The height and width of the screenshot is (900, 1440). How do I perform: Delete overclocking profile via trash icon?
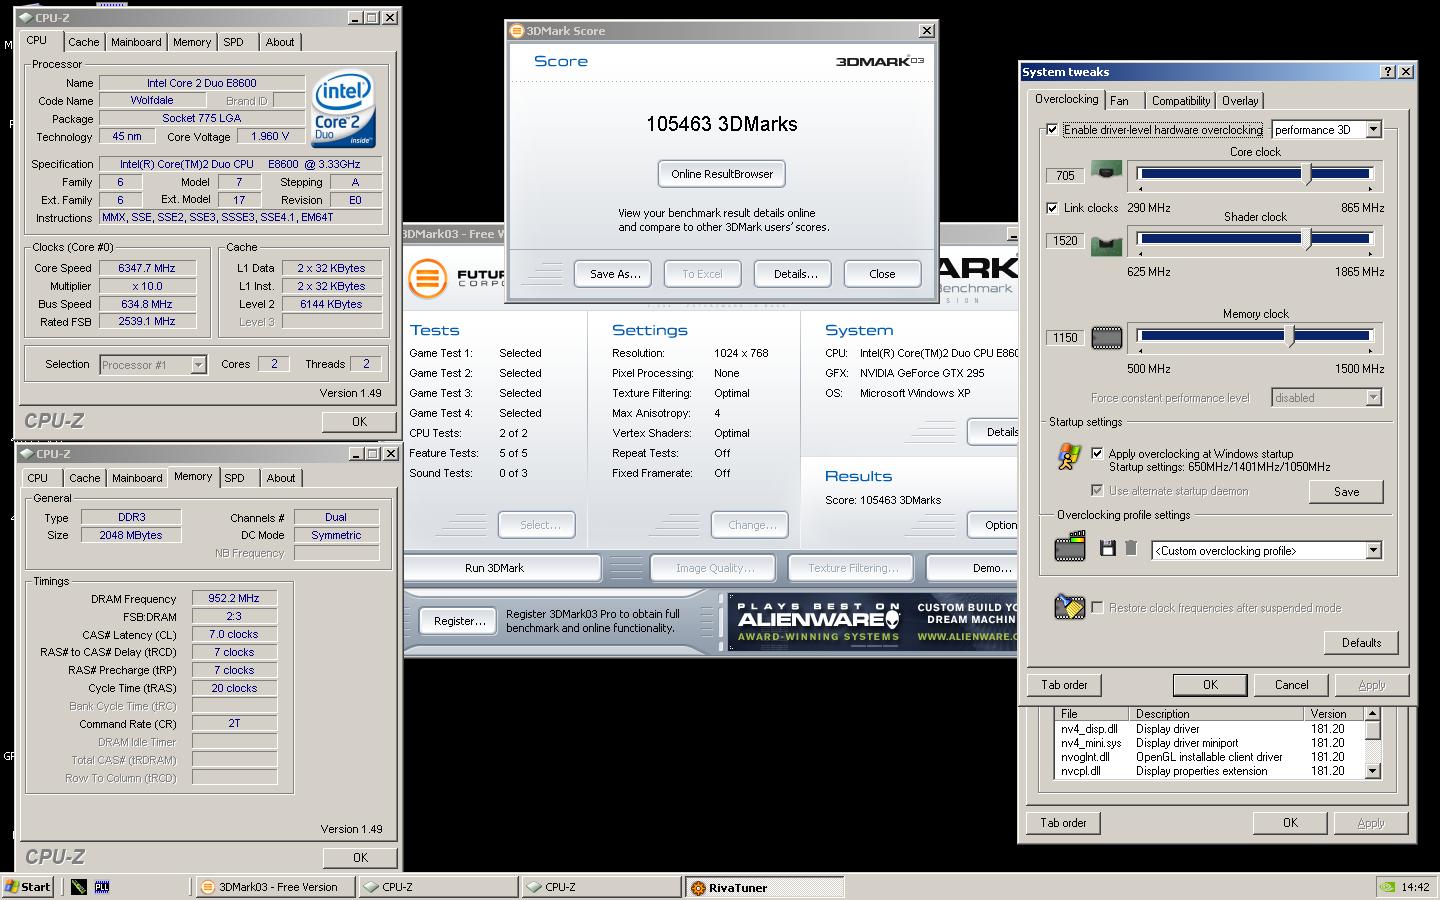pyautogui.click(x=1131, y=548)
